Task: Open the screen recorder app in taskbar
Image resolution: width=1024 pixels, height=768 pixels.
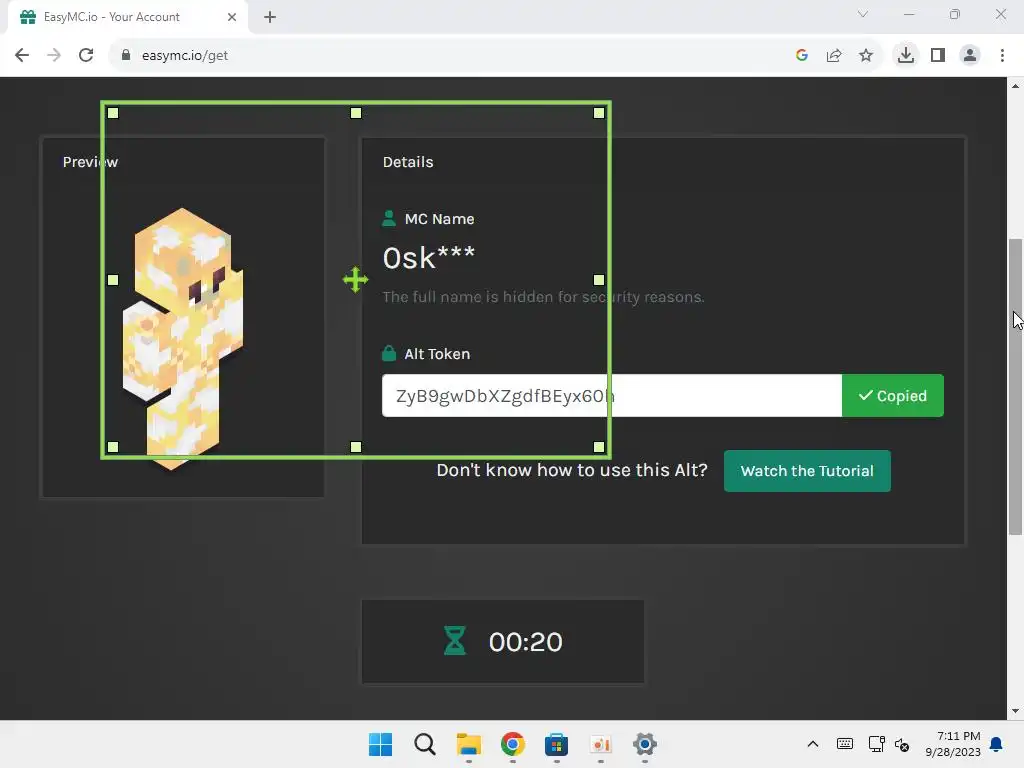Action: pyautogui.click(x=600, y=744)
